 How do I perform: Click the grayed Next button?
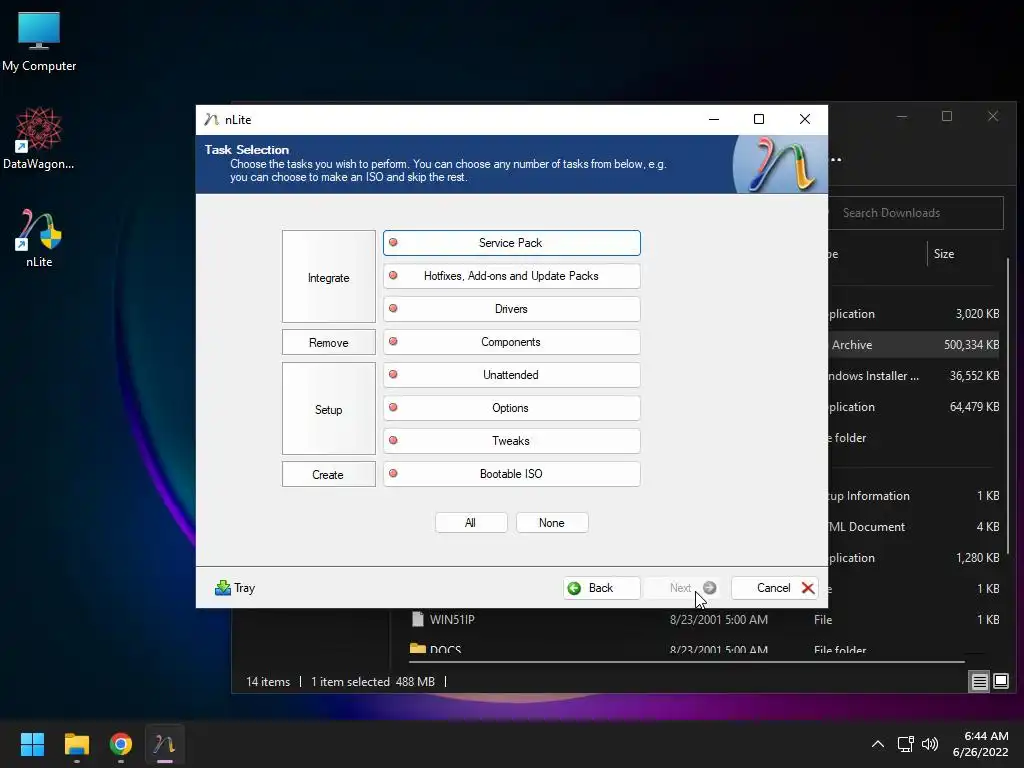[x=683, y=588]
